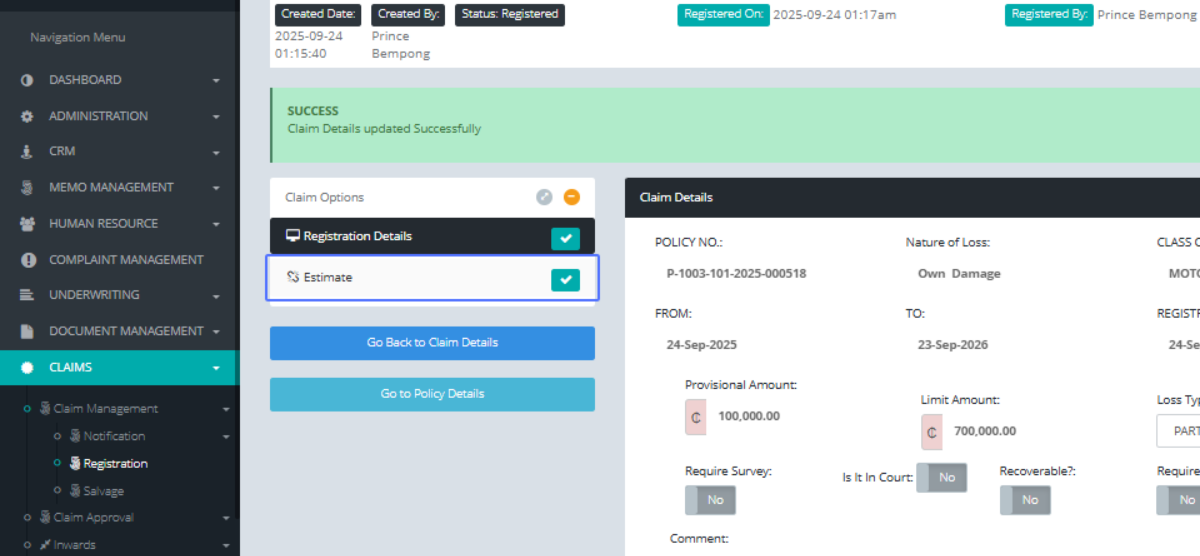
Task: Collapse the Claim Management submenu arrow
Action: pyautogui.click(x=226, y=409)
